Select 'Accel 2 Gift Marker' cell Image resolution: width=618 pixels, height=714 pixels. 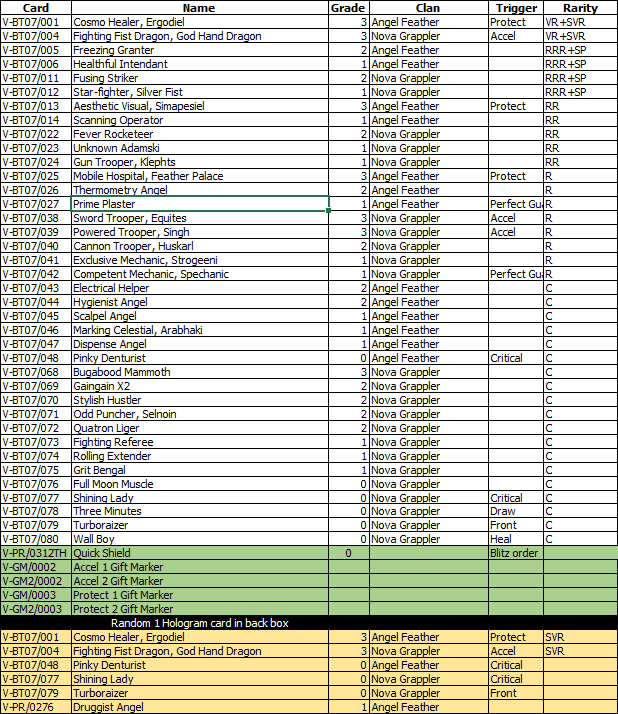(x=200, y=581)
